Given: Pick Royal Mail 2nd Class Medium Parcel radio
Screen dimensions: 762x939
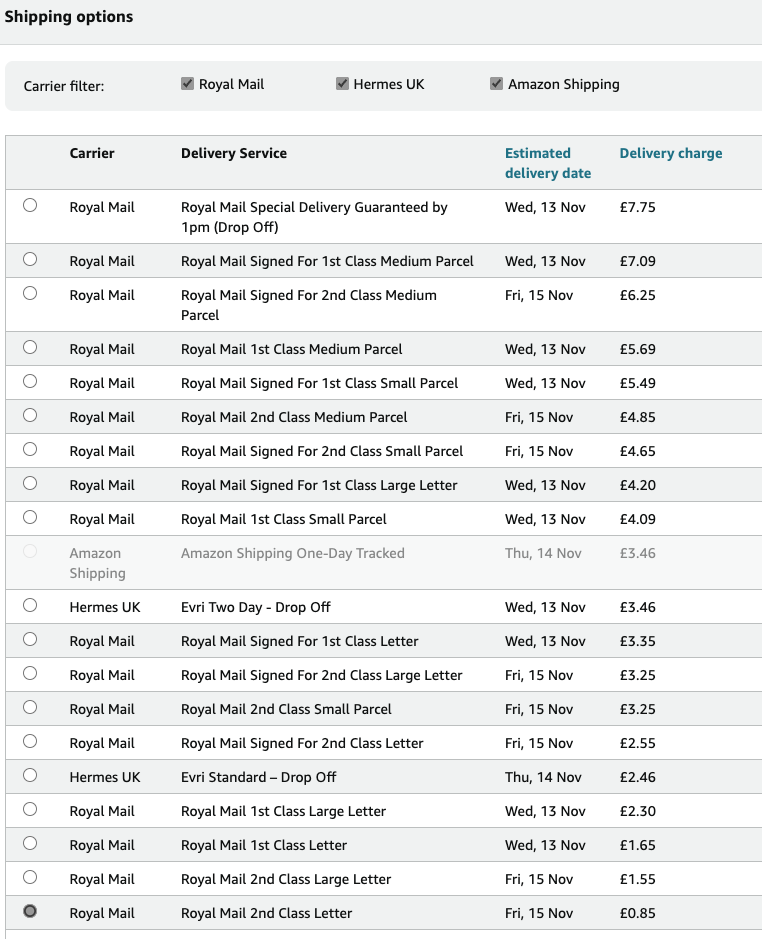Looking at the screenshot, I should coord(30,416).
